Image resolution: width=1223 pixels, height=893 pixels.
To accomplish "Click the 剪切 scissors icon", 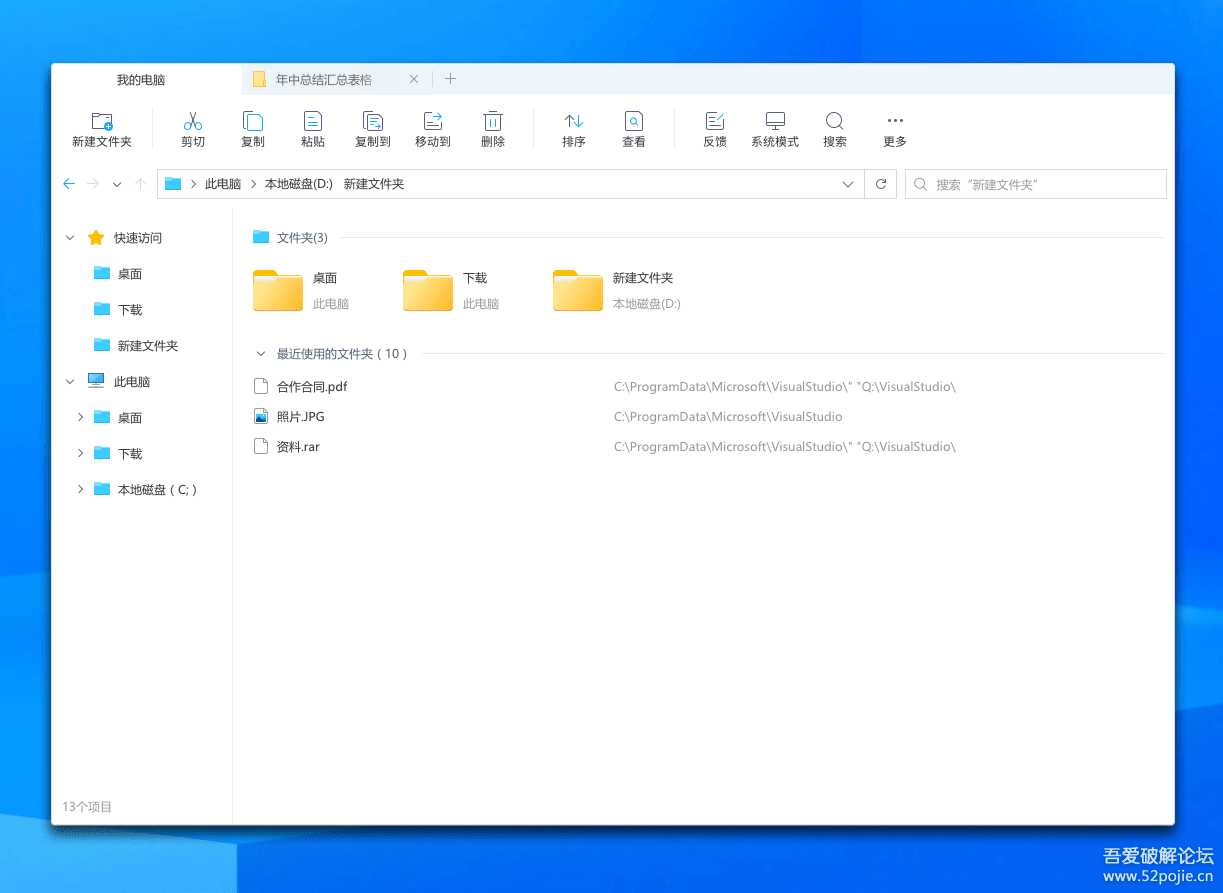I will [193, 122].
